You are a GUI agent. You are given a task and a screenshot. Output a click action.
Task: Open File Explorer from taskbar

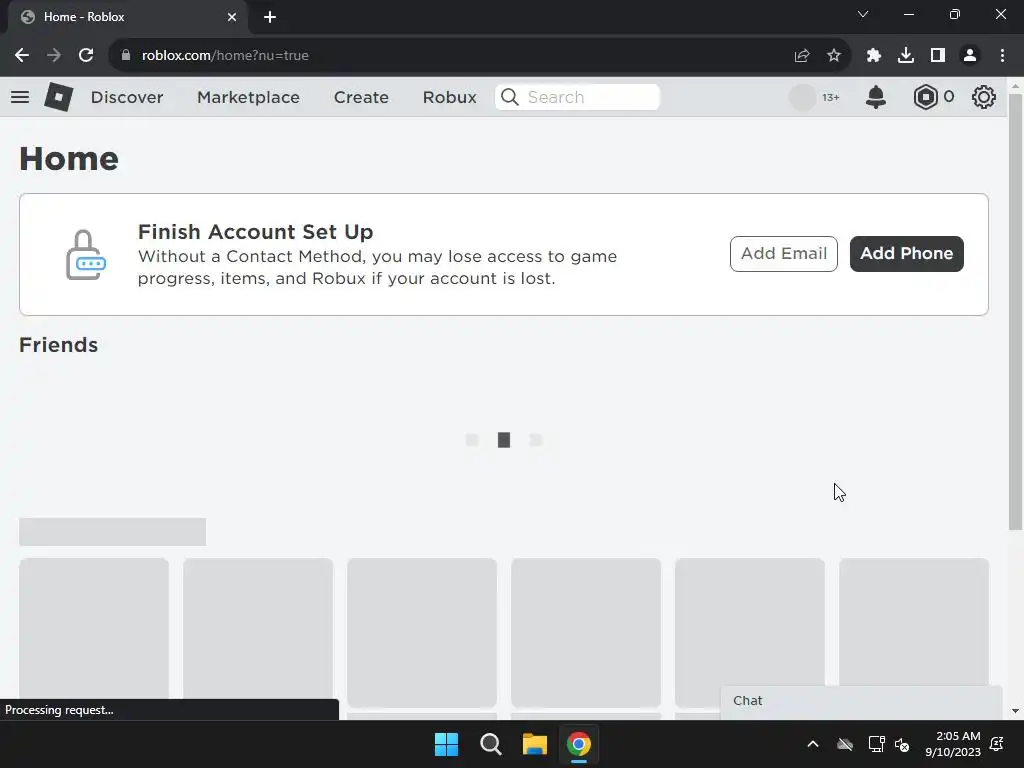[534, 744]
